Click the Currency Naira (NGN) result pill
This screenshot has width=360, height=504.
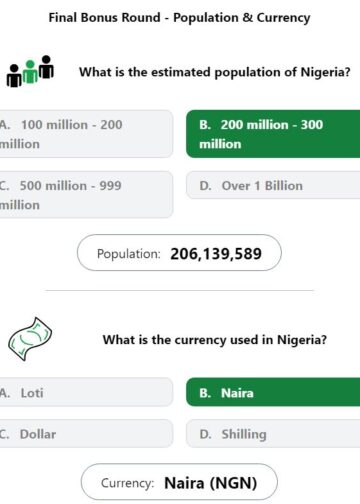[x=179, y=482]
